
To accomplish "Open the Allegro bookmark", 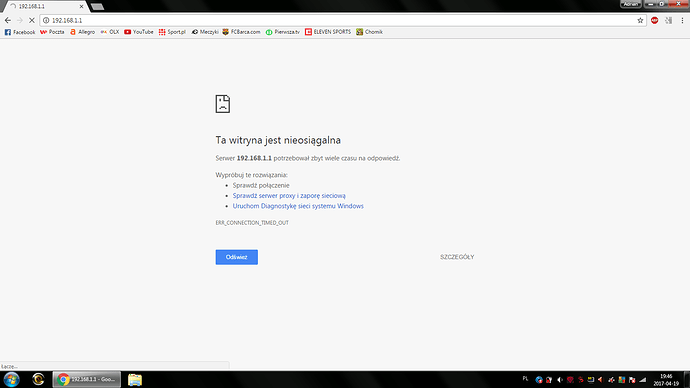I will 82,32.
